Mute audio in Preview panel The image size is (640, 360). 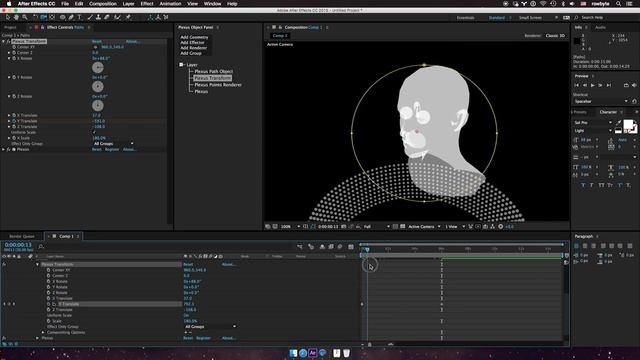pyautogui.click(x=634, y=85)
